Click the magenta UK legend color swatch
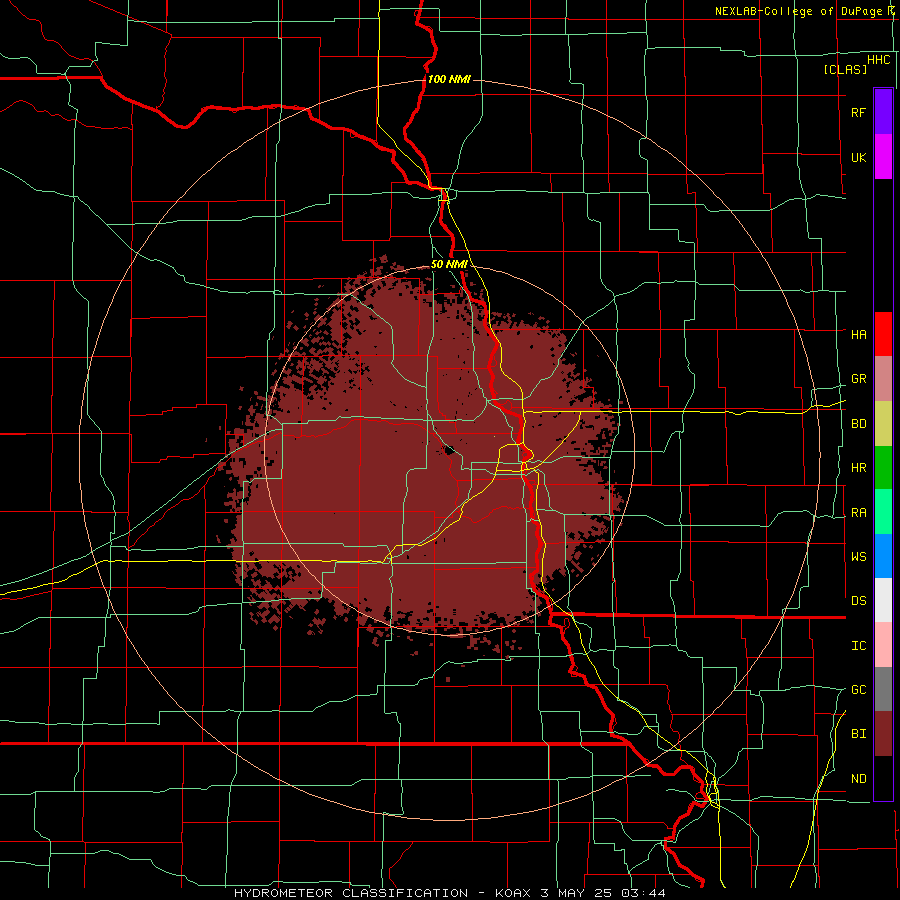 coord(883,157)
